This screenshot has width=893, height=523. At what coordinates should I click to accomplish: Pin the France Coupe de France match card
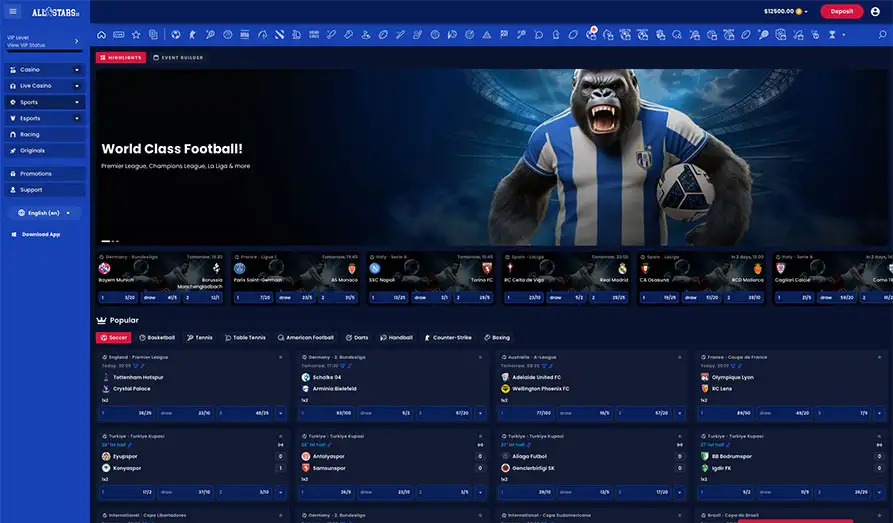pyautogui.click(x=879, y=357)
